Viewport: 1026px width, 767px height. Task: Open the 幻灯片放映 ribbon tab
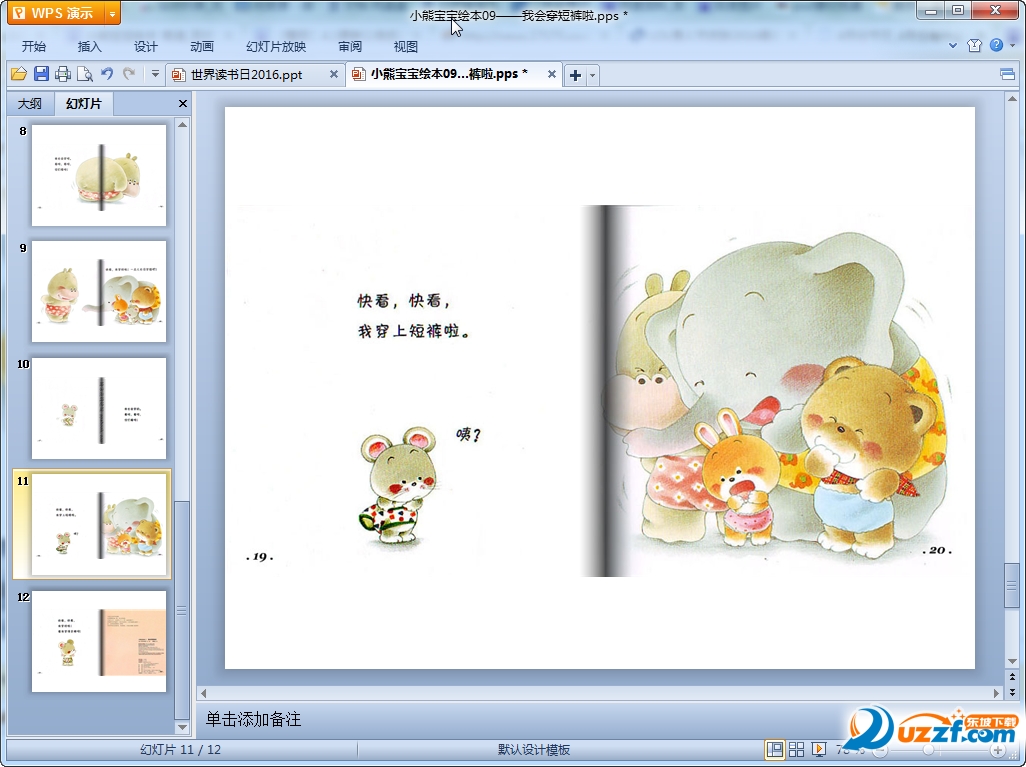pyautogui.click(x=276, y=46)
